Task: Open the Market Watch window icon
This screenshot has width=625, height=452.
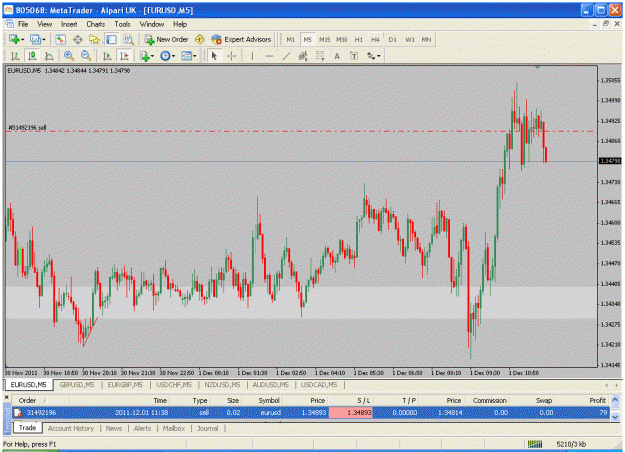Action: (x=60, y=39)
